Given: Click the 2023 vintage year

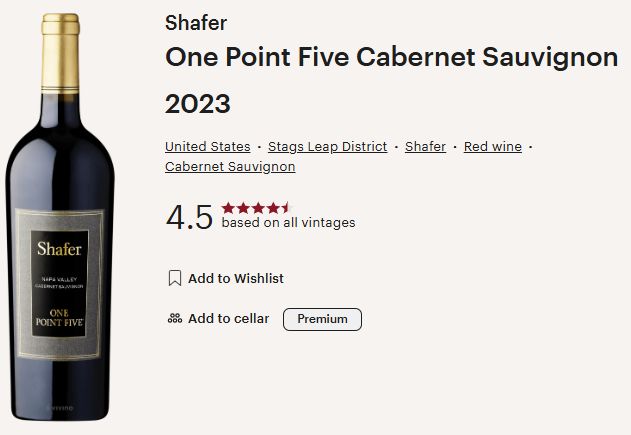Looking at the screenshot, I should pos(198,103).
